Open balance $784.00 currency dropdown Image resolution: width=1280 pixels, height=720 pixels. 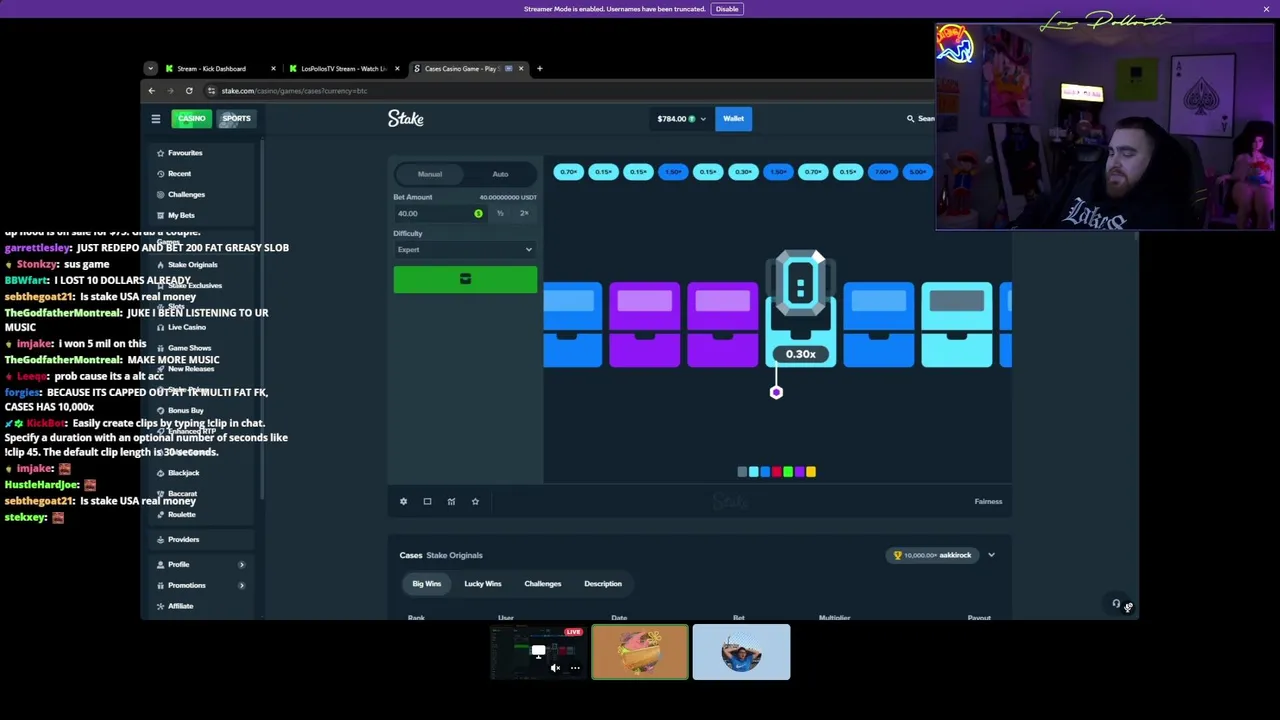point(681,119)
